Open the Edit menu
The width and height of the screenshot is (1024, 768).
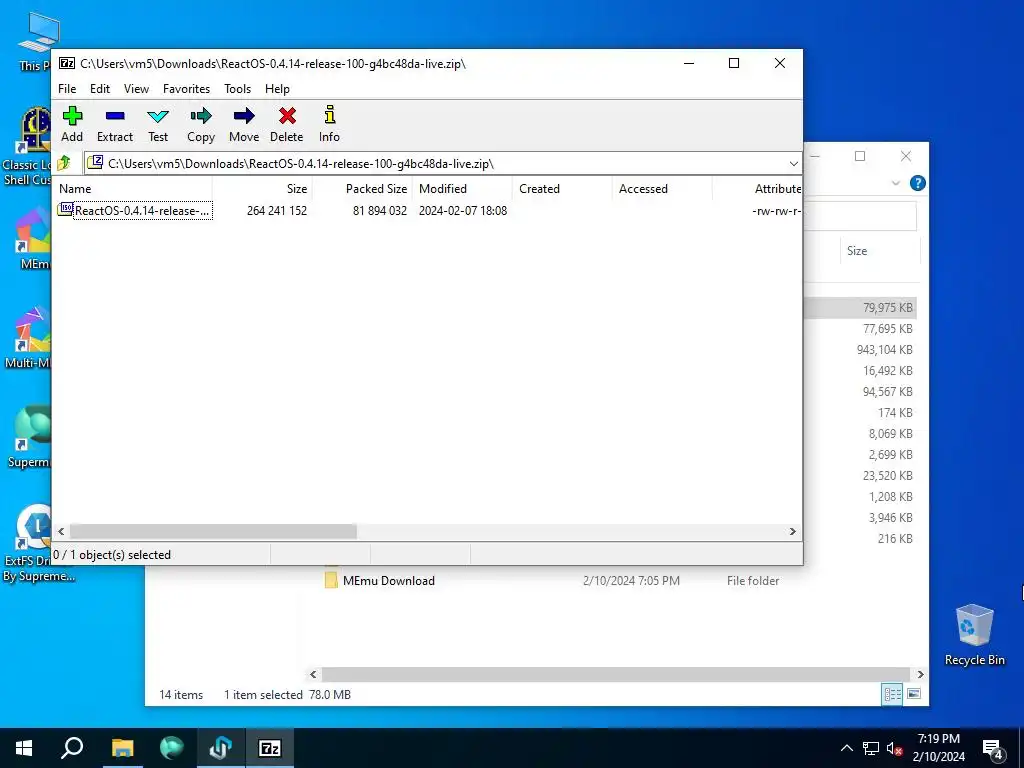[x=100, y=89]
